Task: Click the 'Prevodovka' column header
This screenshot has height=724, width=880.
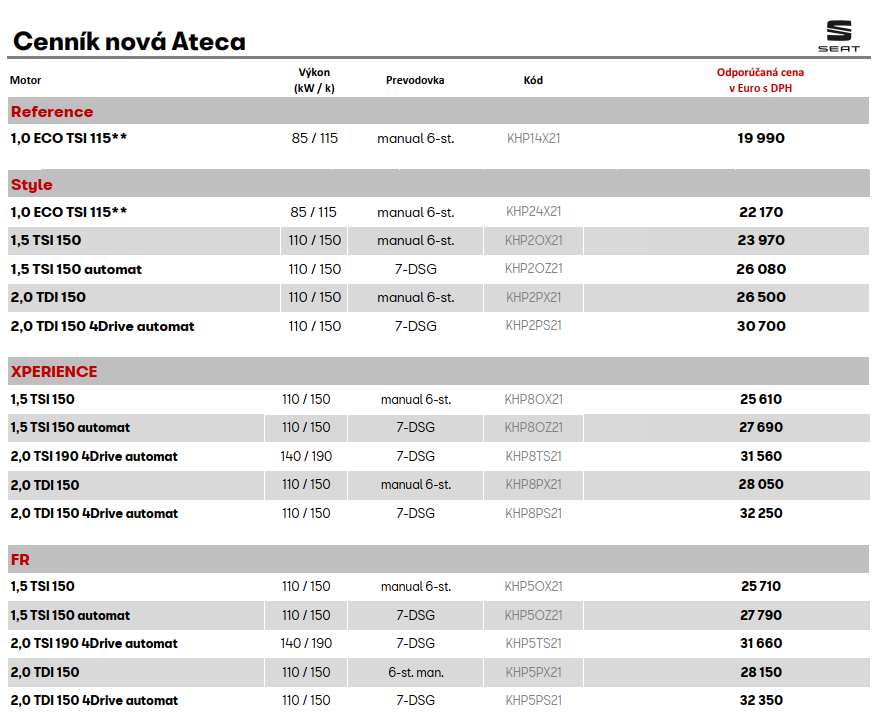Action: click(415, 80)
